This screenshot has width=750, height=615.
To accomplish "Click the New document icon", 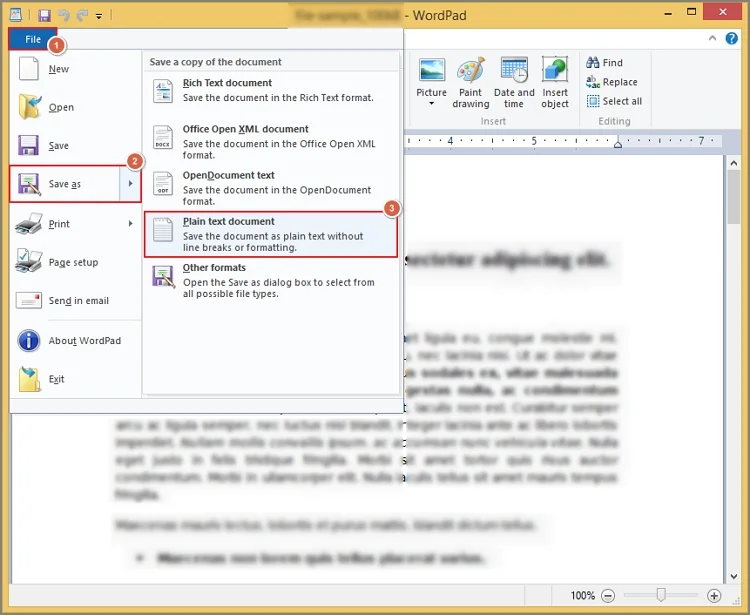I will (29, 68).
